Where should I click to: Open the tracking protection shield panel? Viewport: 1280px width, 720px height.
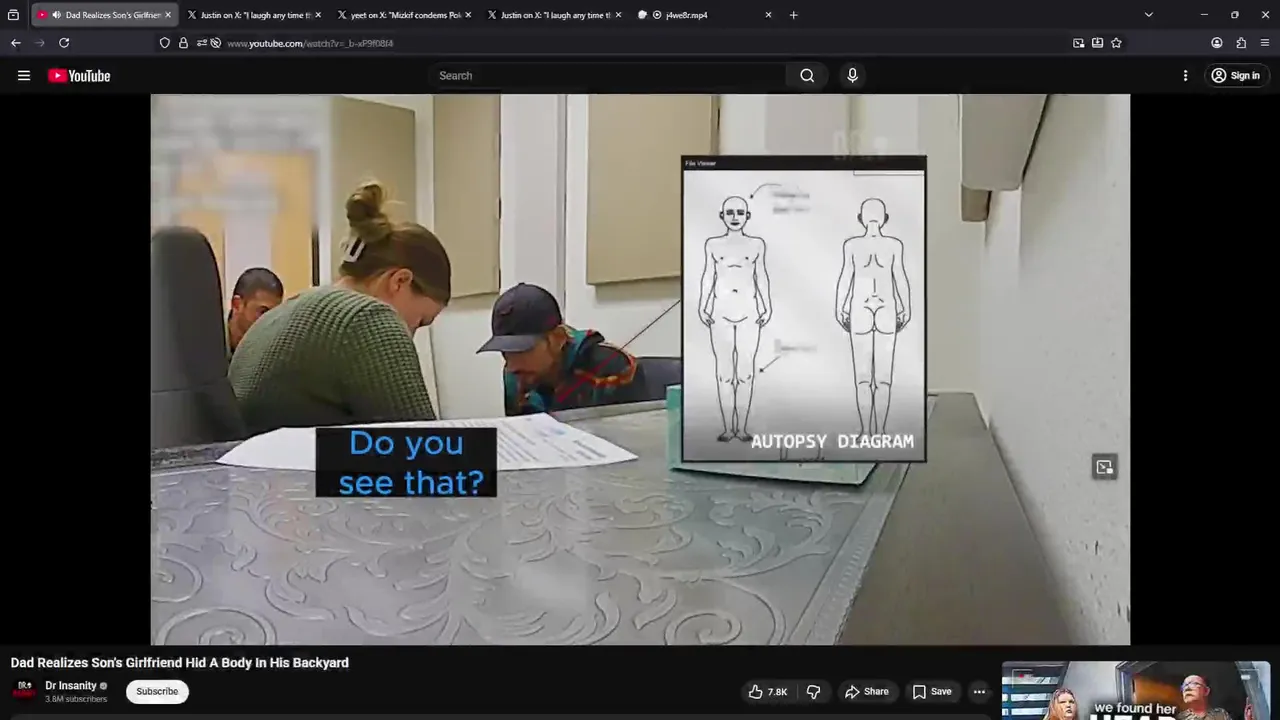click(165, 43)
